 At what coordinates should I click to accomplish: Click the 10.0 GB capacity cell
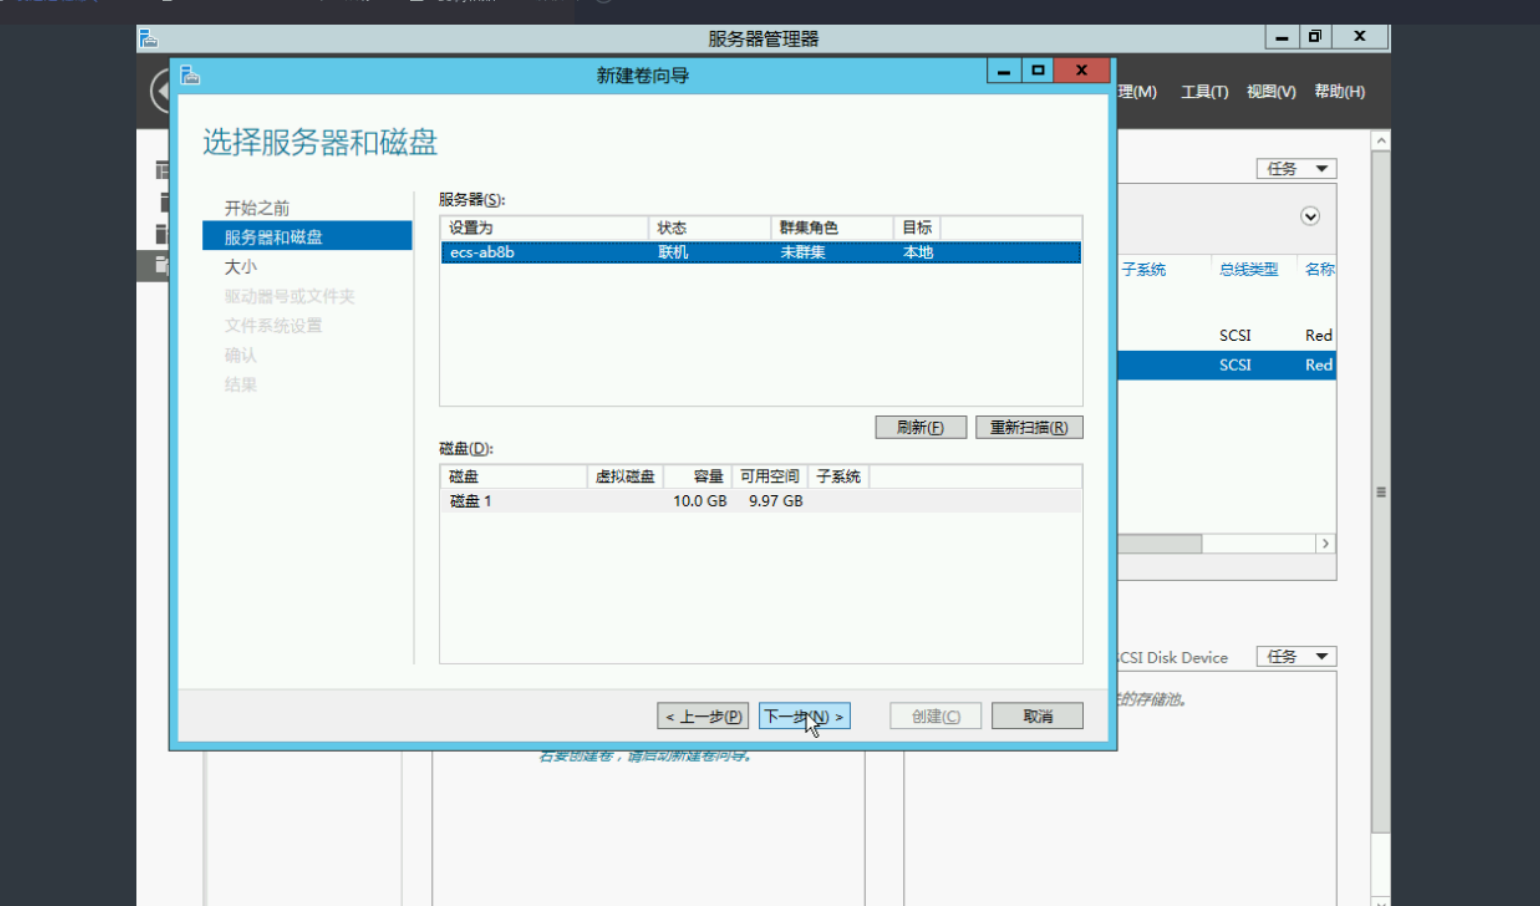pyautogui.click(x=699, y=501)
